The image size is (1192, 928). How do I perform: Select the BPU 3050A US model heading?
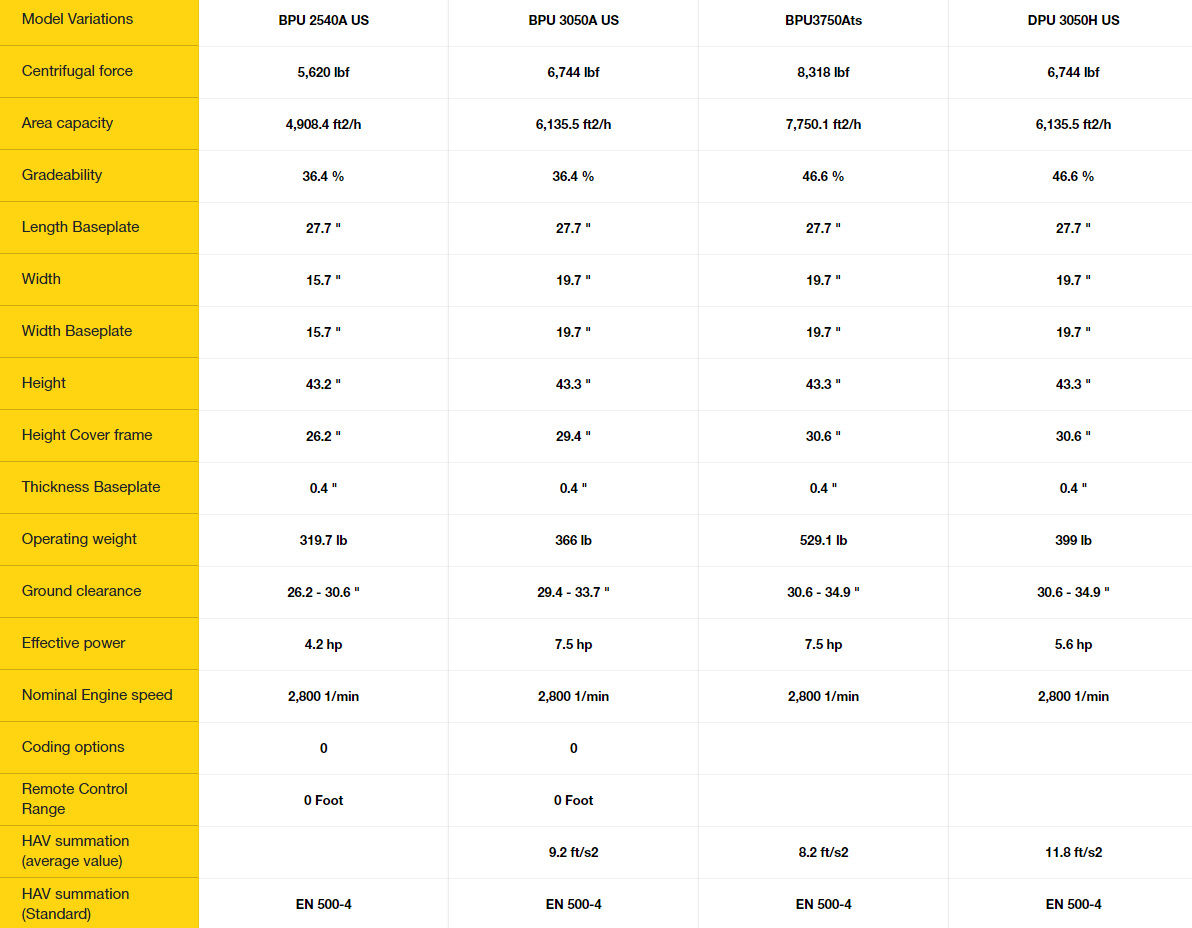coord(573,21)
